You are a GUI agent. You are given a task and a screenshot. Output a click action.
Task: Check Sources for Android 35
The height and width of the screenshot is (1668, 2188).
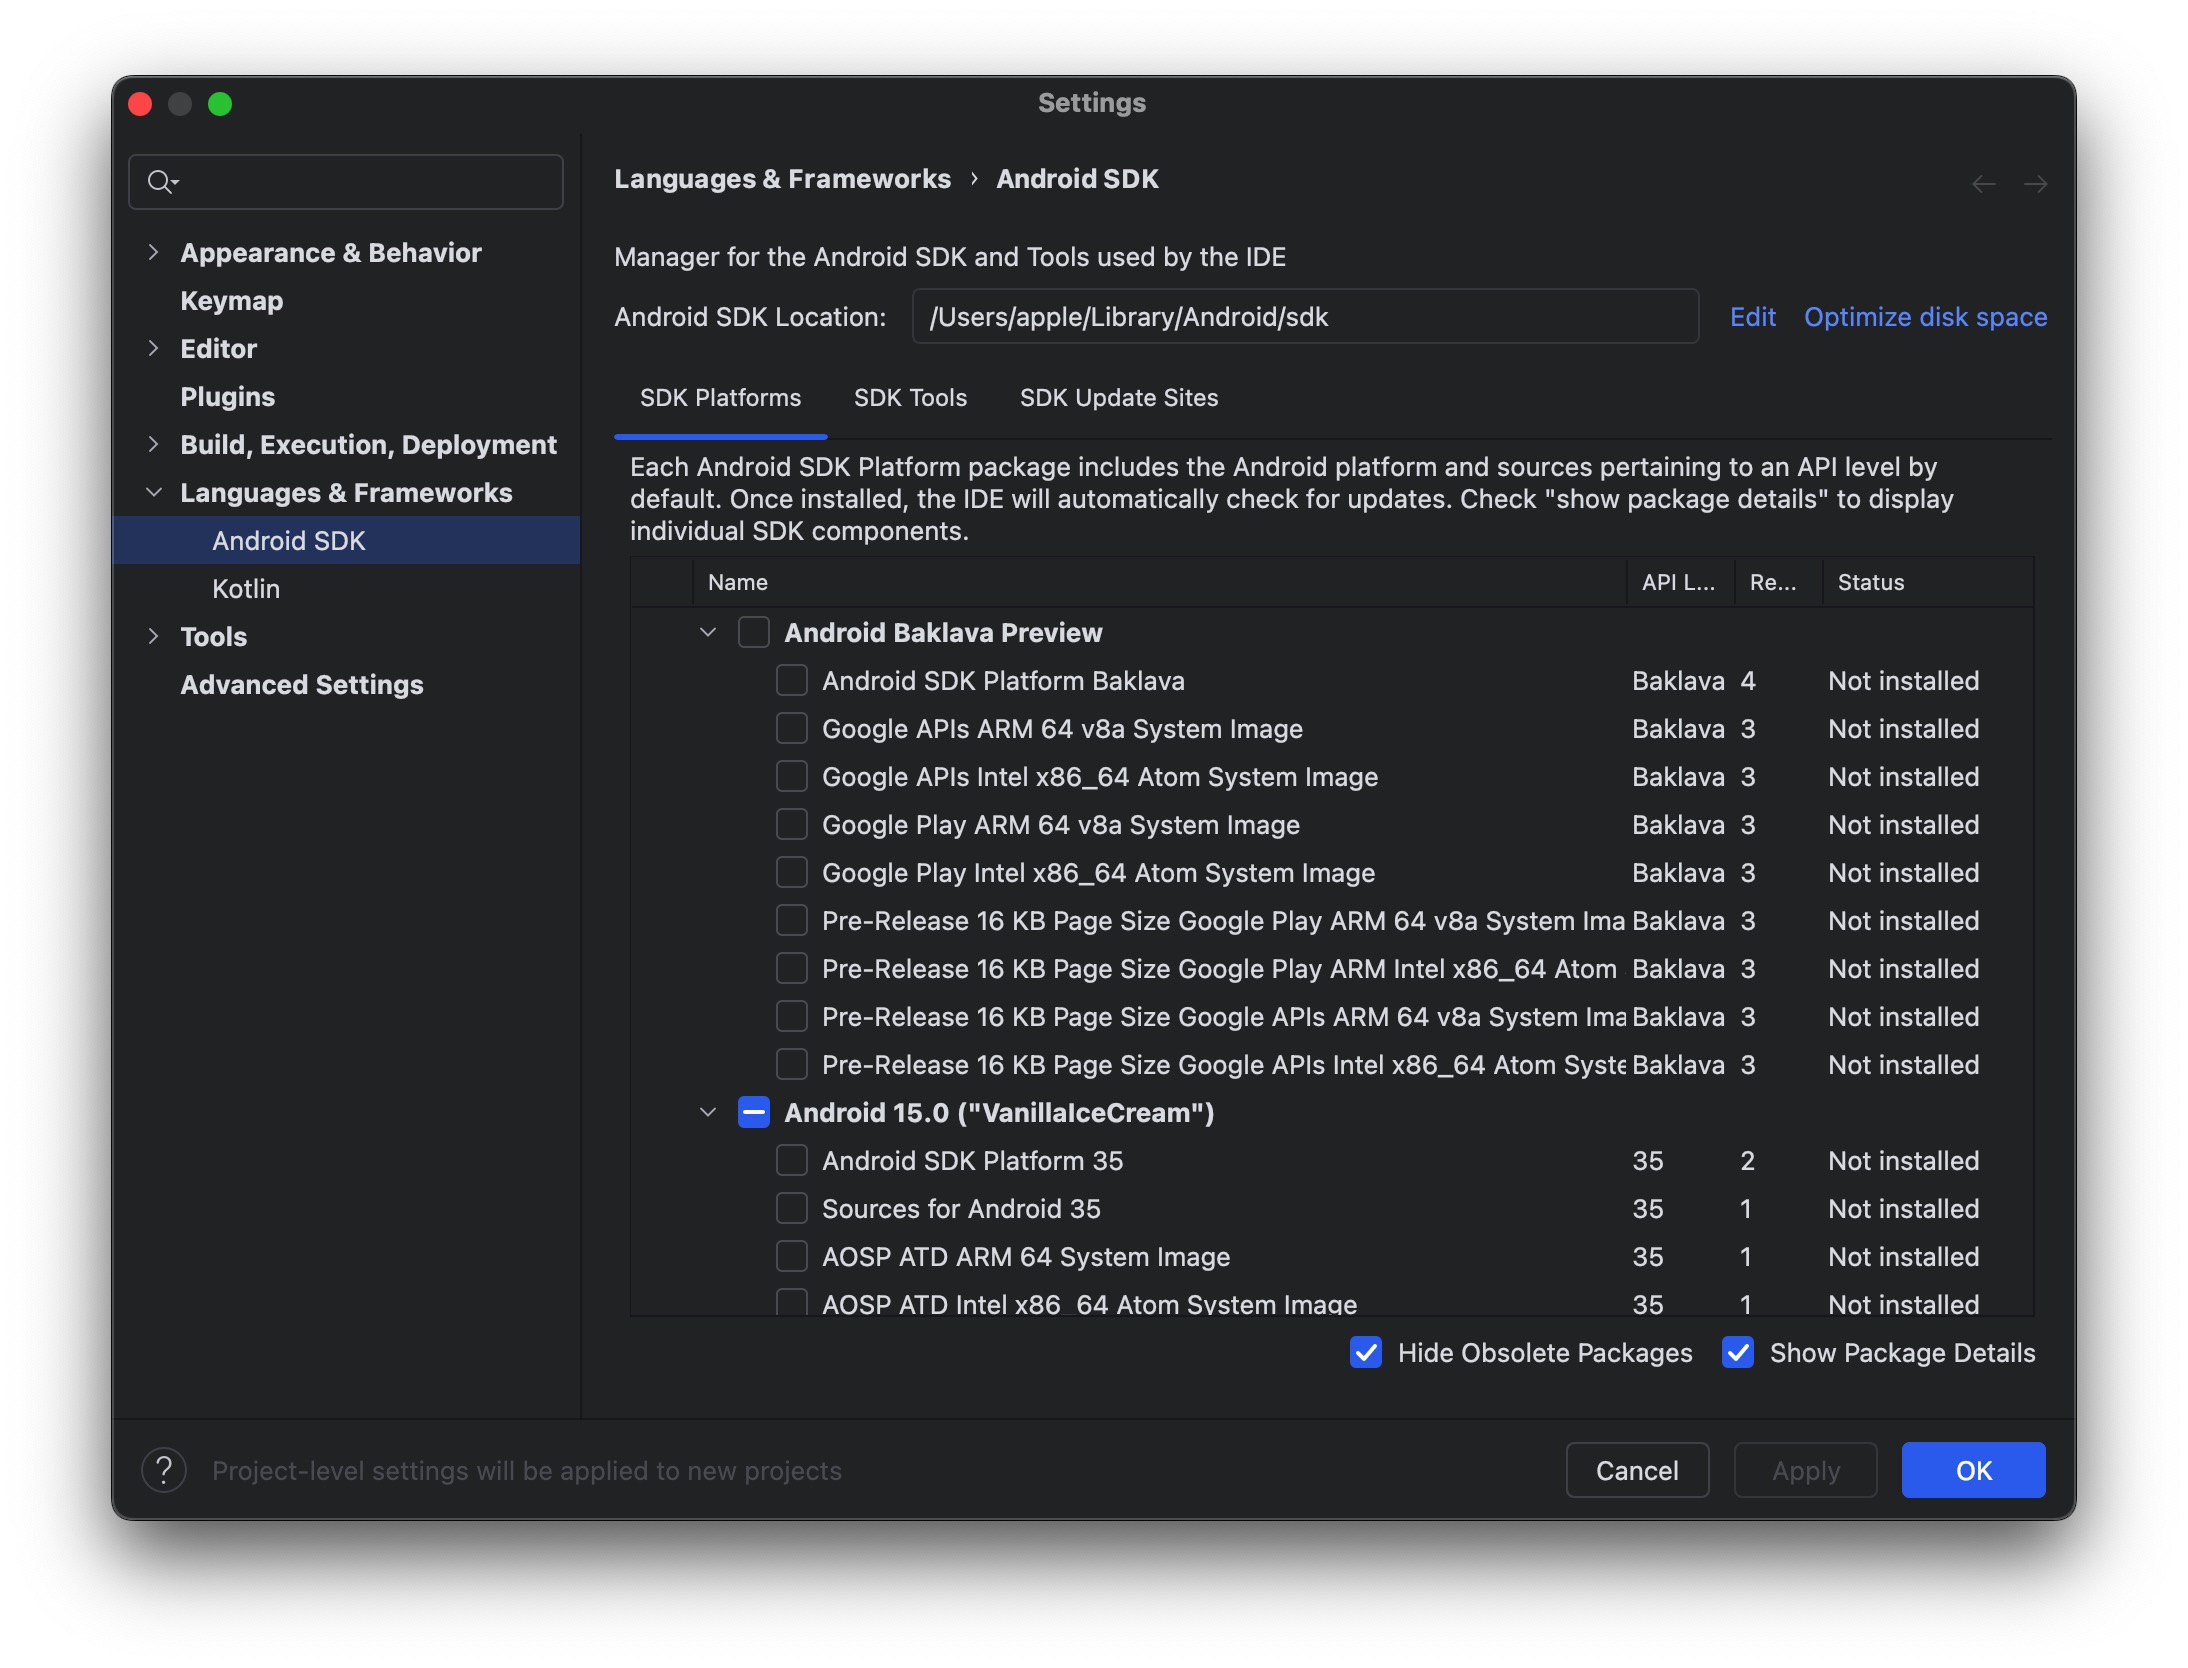pos(792,1209)
